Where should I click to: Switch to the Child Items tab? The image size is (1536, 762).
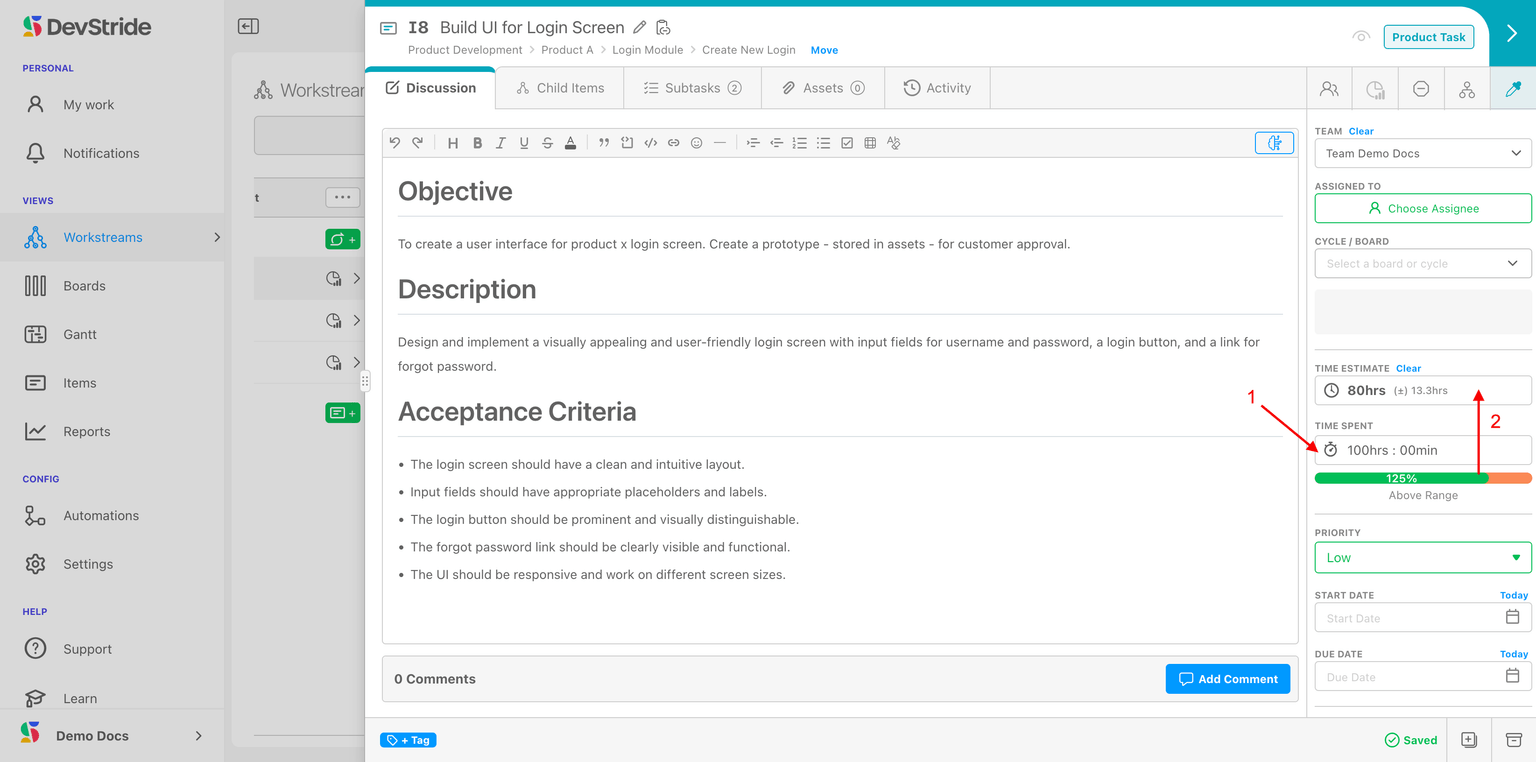[560, 88]
